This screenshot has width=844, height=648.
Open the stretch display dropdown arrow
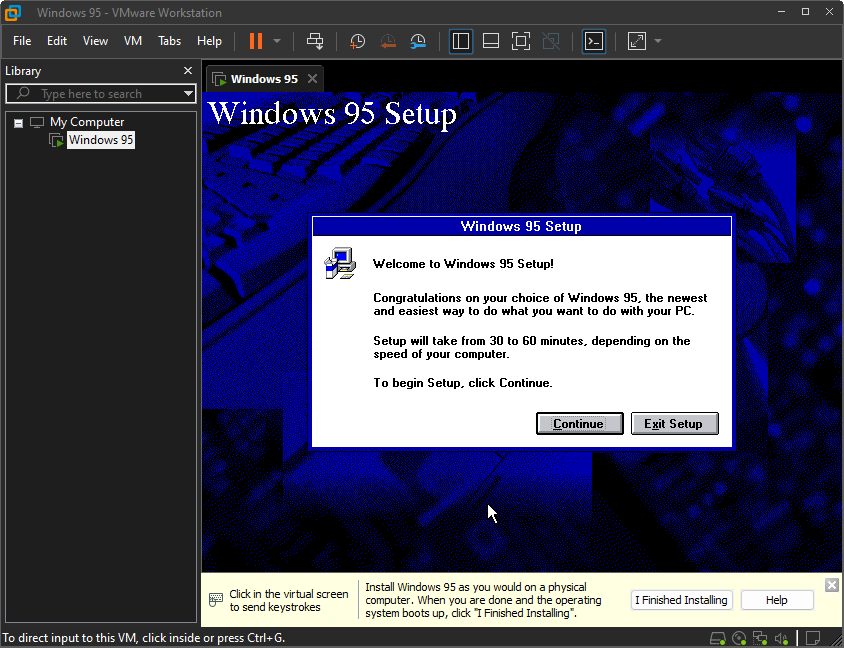click(658, 41)
